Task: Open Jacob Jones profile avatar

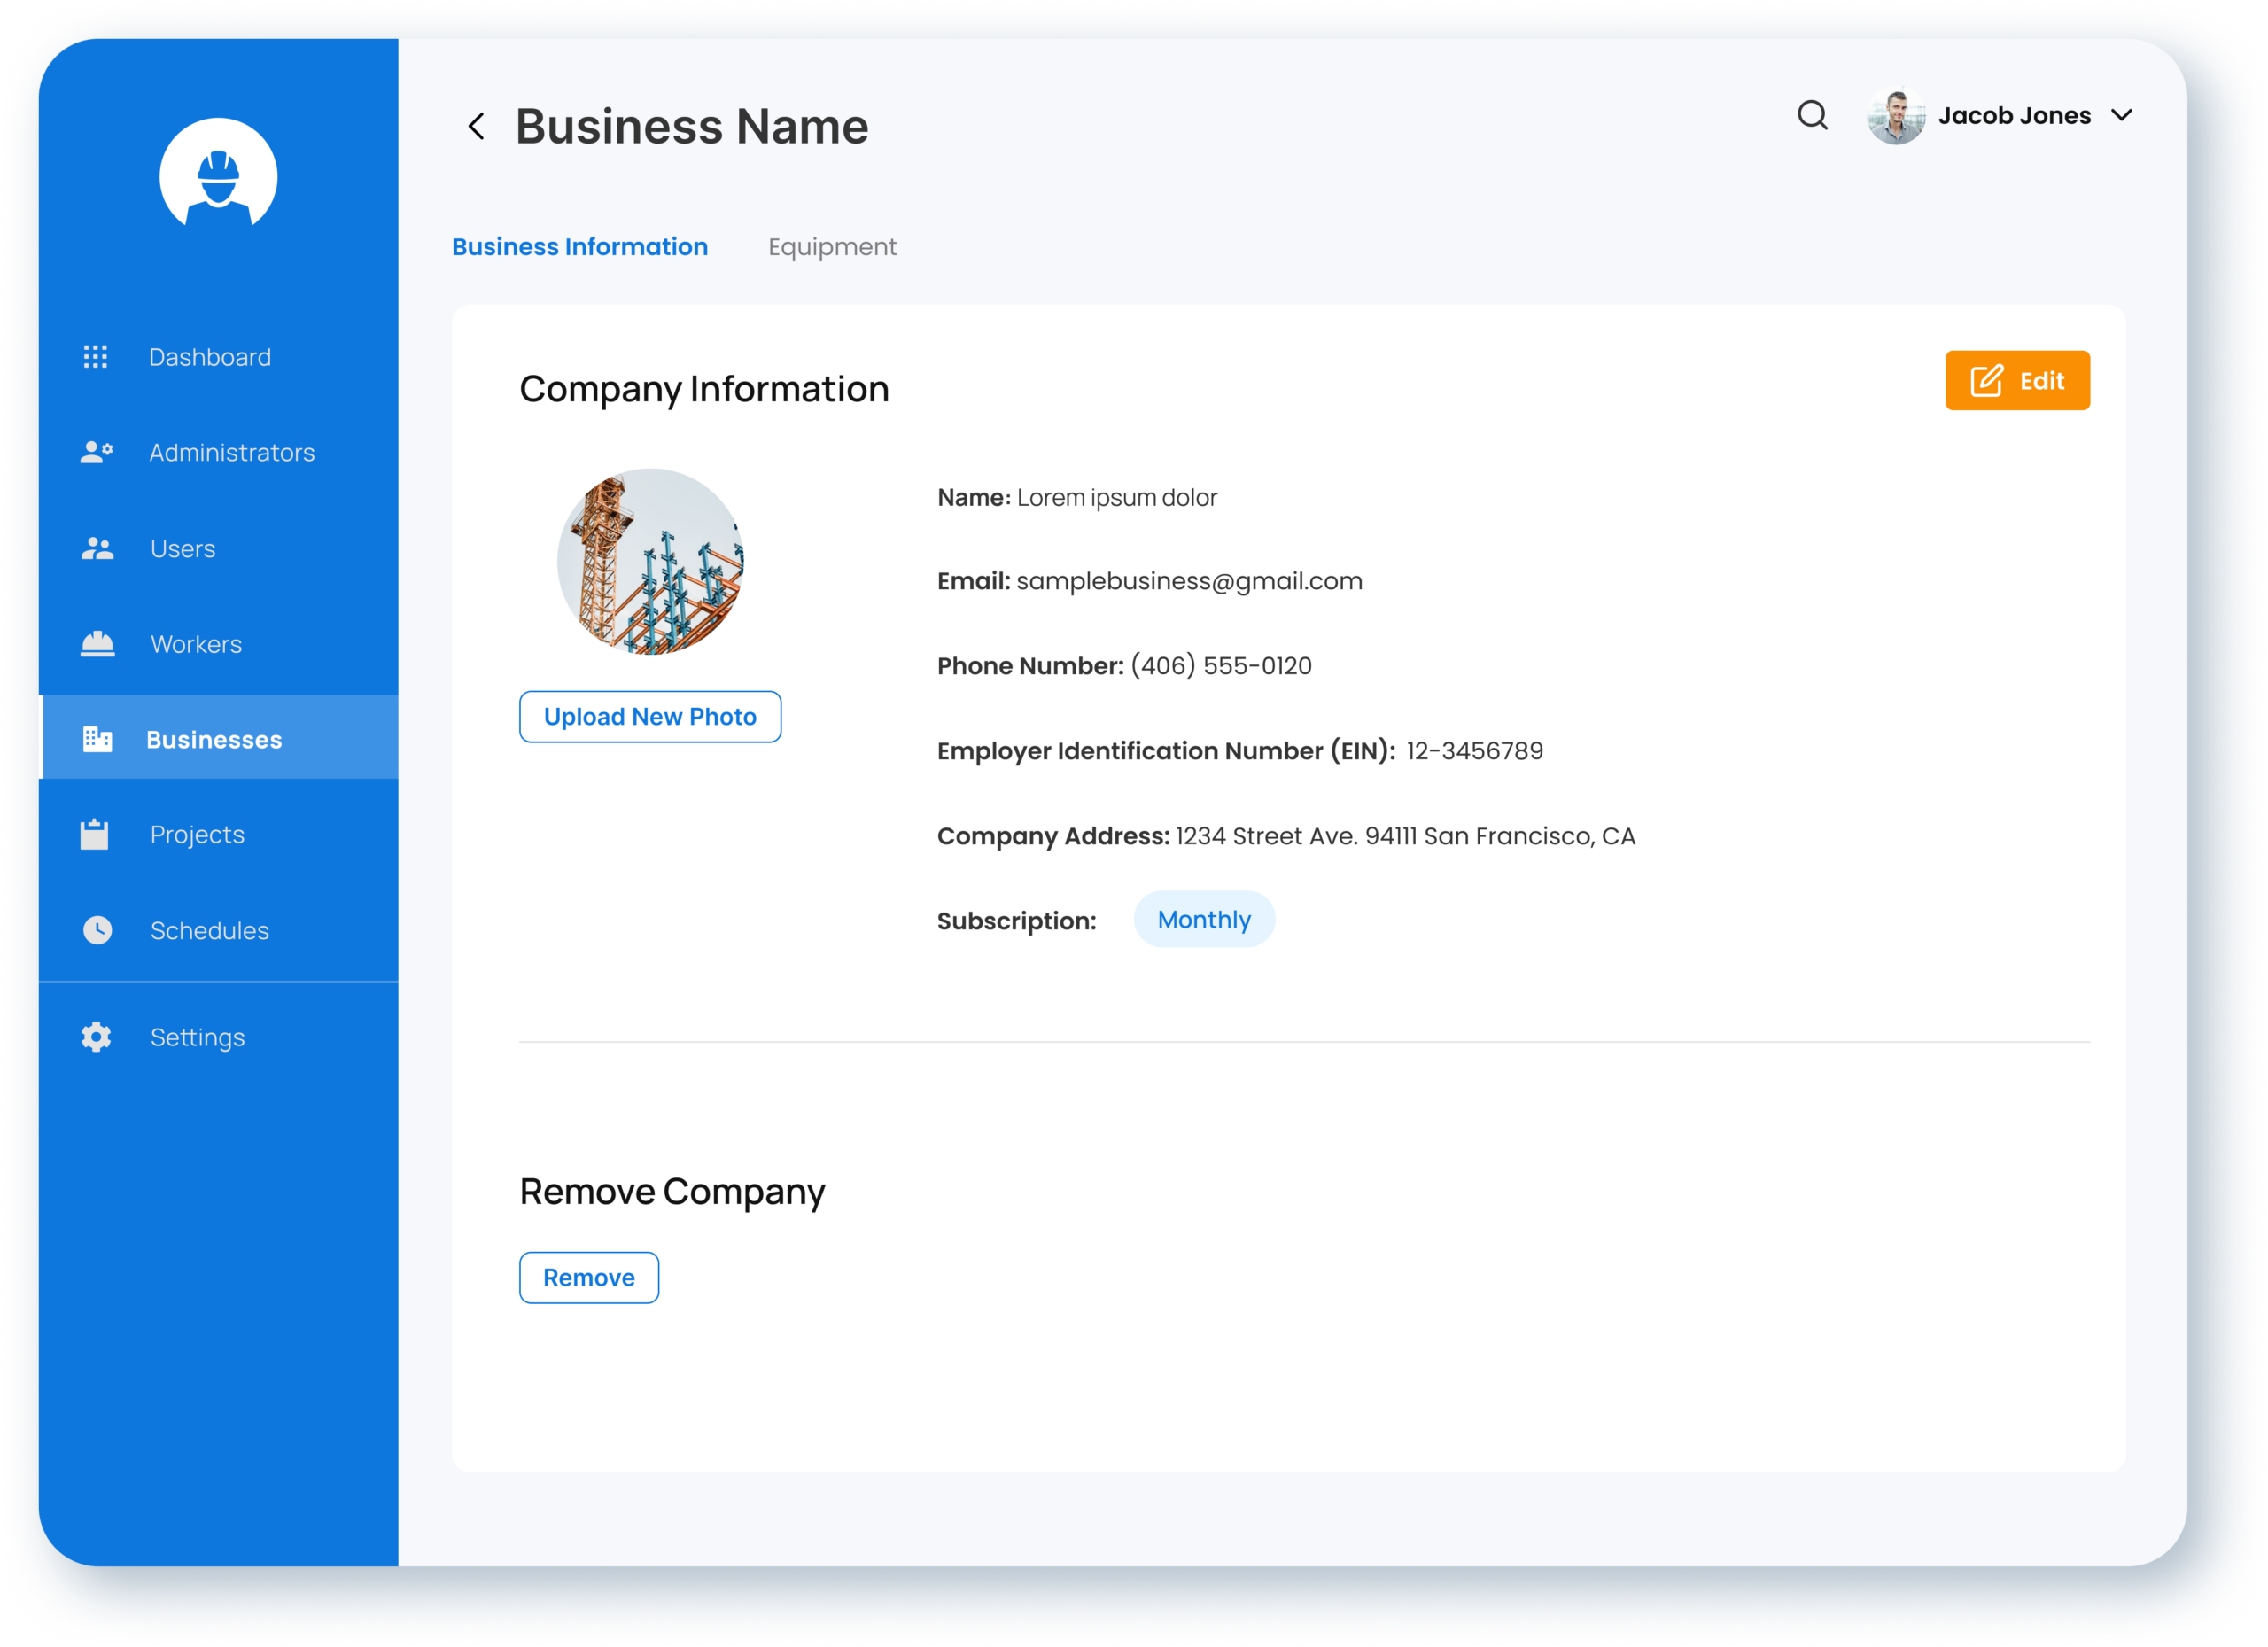Action: pyautogui.click(x=1895, y=117)
